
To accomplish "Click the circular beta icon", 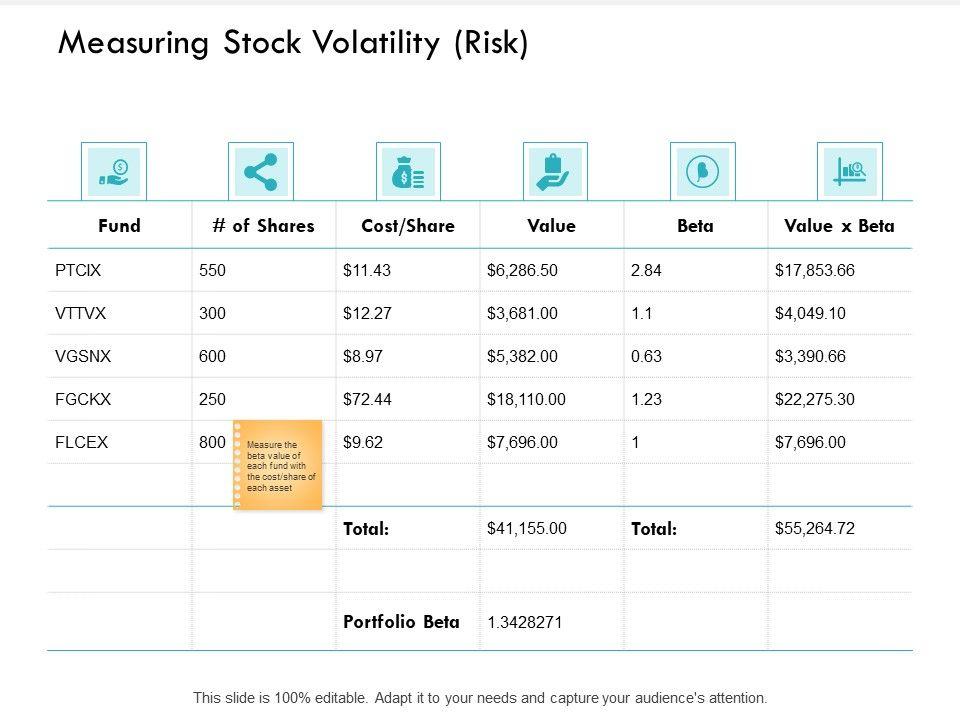I will (702, 172).
